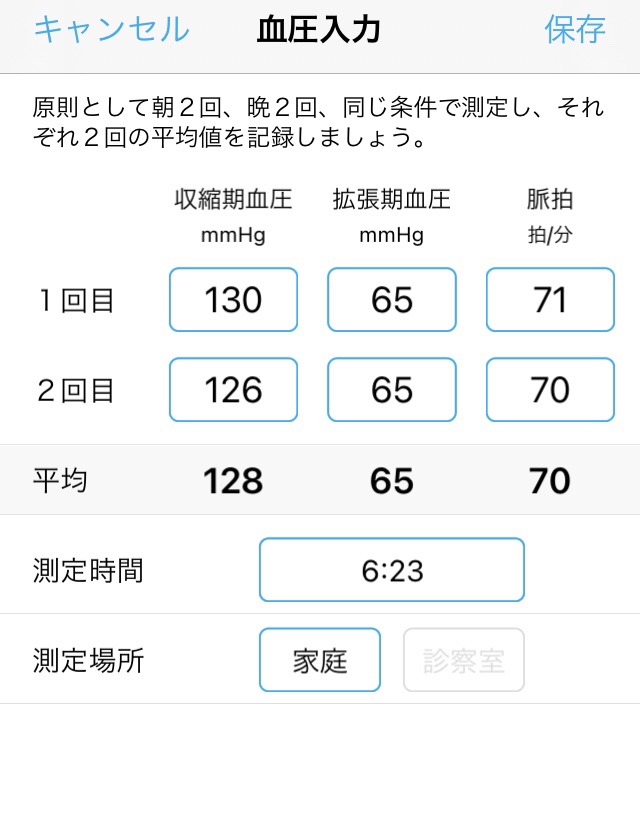This screenshot has height=829, width=640.
Task: Tap the キャンセル button
Action: click(112, 29)
